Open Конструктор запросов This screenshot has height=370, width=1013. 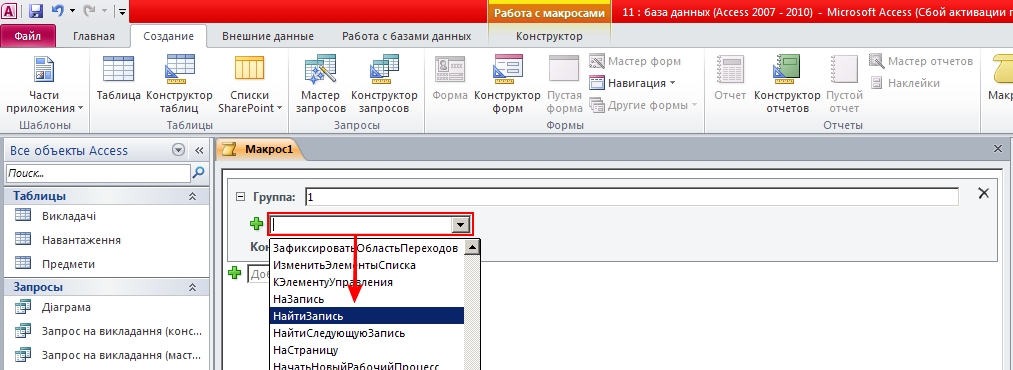pos(384,85)
